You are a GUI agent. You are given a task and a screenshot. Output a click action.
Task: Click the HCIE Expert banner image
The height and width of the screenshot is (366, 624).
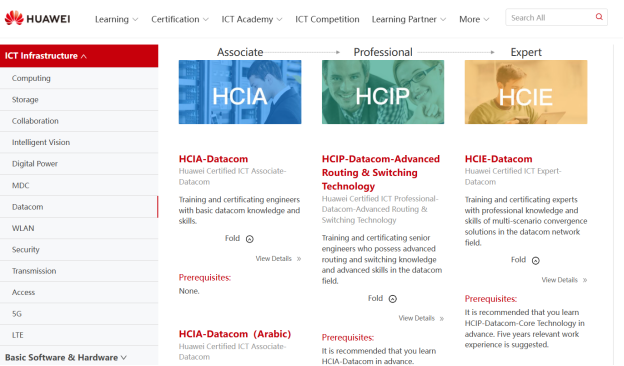(526, 92)
